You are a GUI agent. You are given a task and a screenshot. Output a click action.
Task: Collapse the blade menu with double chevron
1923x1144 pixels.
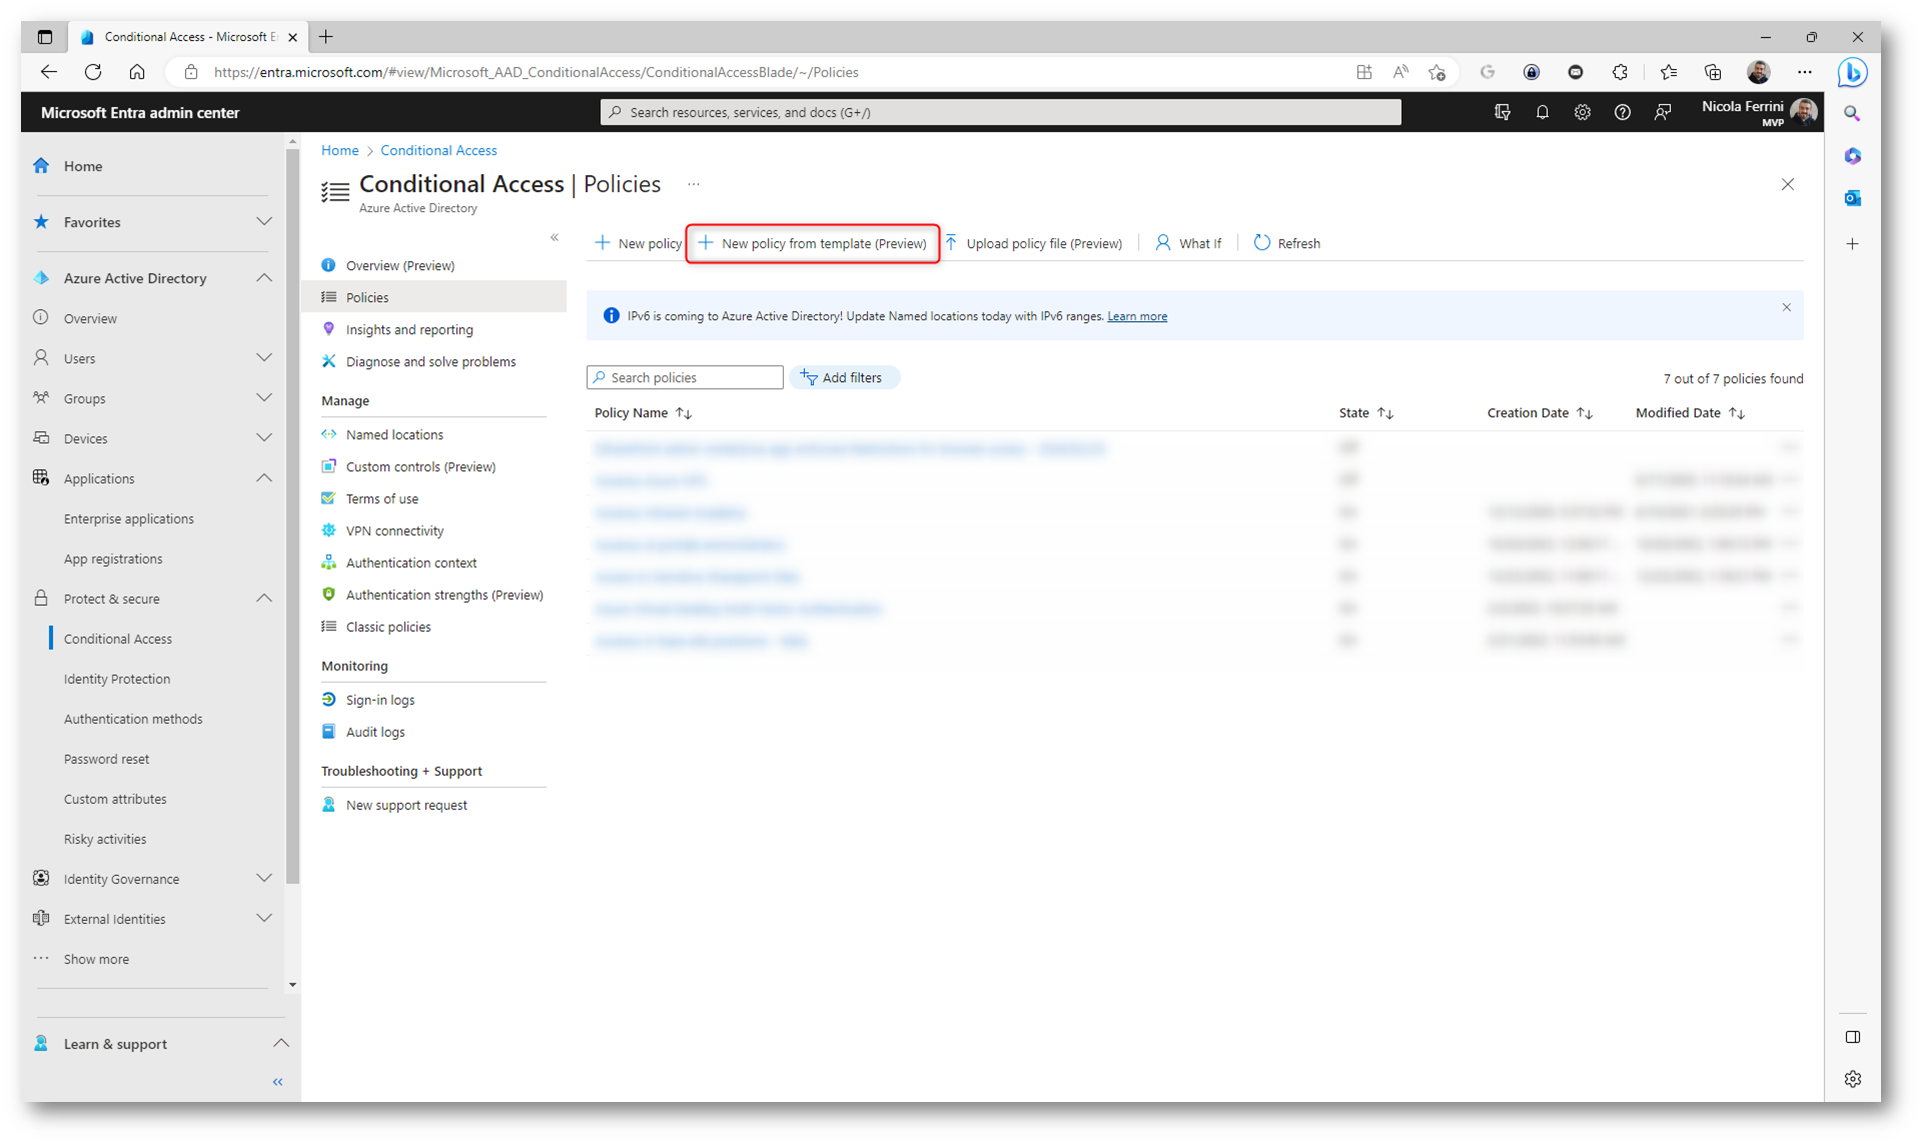(554, 237)
